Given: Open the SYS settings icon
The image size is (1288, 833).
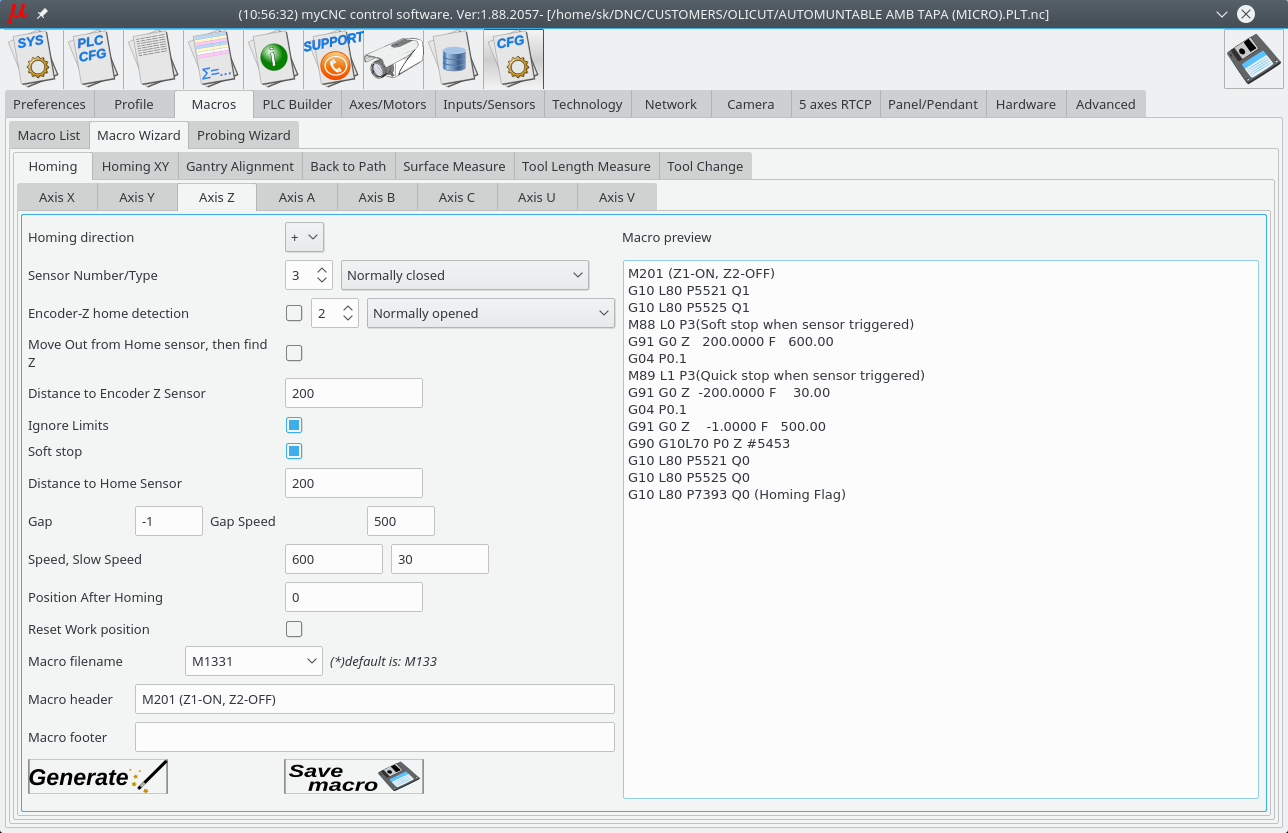Looking at the screenshot, I should pos(34,59).
